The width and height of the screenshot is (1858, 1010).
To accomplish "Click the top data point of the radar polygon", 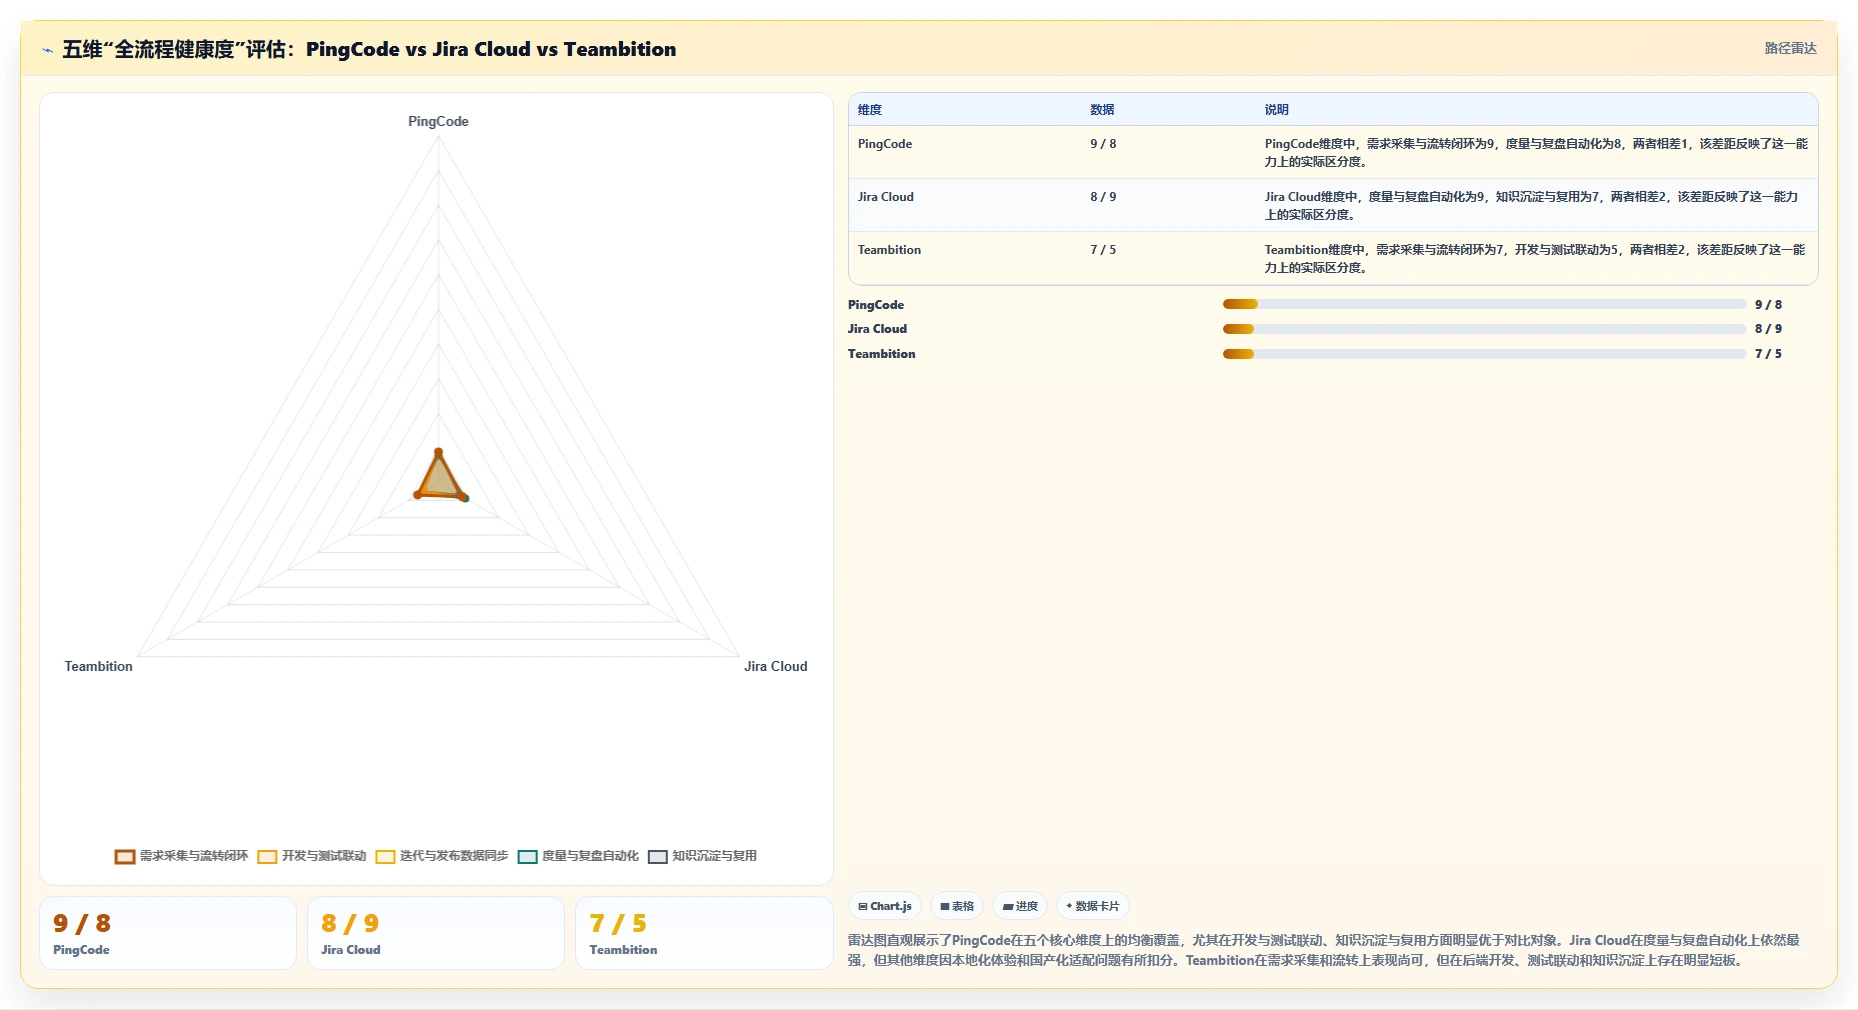I will [438, 453].
